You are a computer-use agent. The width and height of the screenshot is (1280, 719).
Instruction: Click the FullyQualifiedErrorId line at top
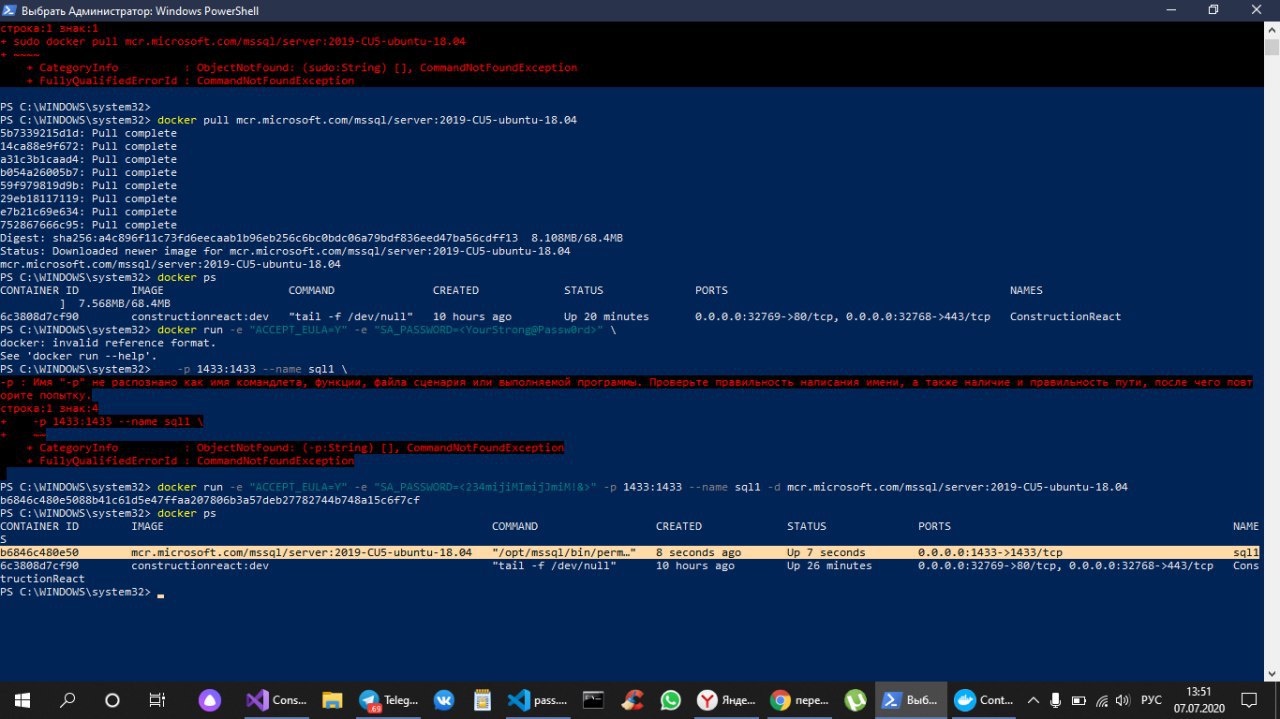pyautogui.click(x=190, y=81)
